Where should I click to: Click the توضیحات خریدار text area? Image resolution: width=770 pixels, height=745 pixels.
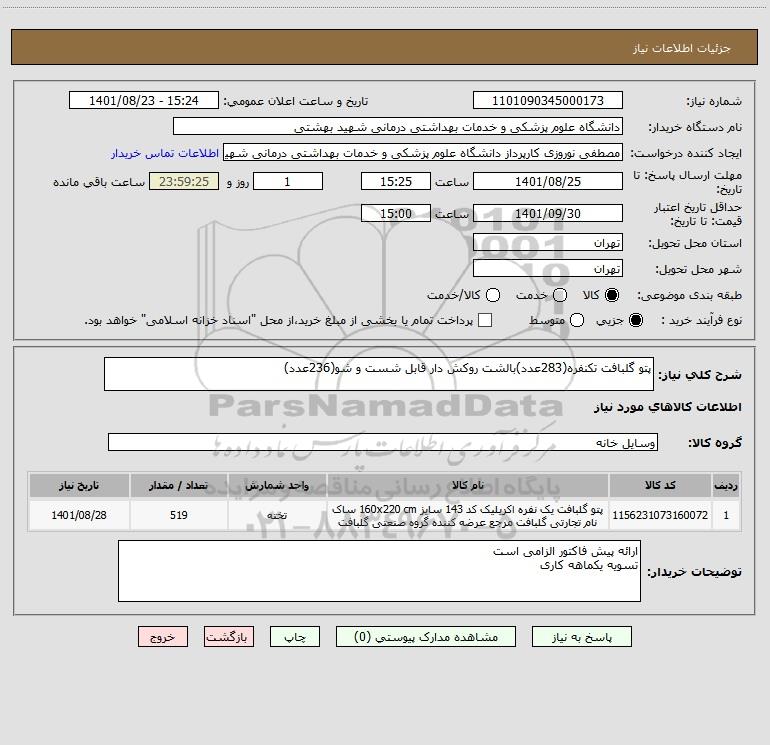click(379, 571)
